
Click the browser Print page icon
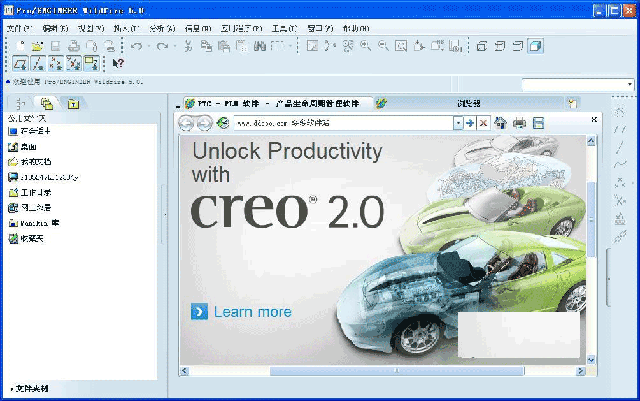tap(519, 123)
